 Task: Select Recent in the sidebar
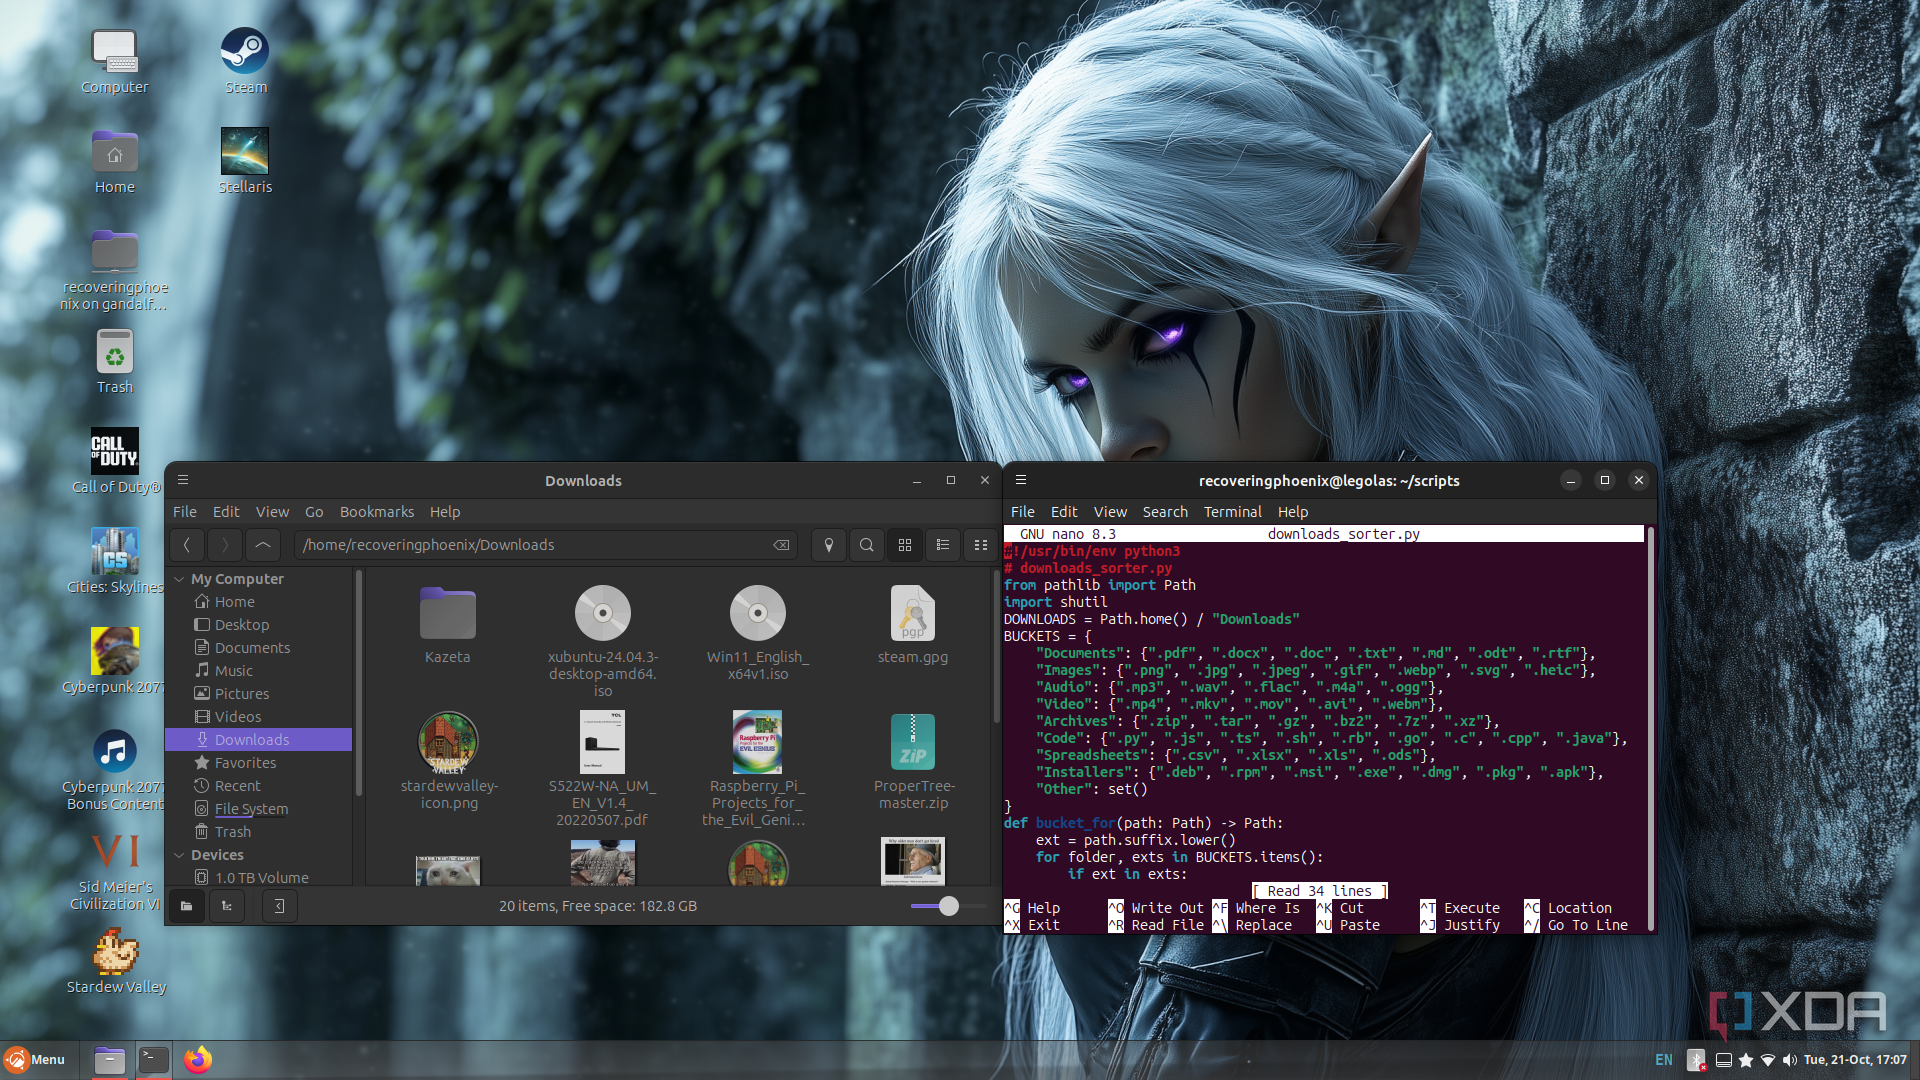pos(237,786)
